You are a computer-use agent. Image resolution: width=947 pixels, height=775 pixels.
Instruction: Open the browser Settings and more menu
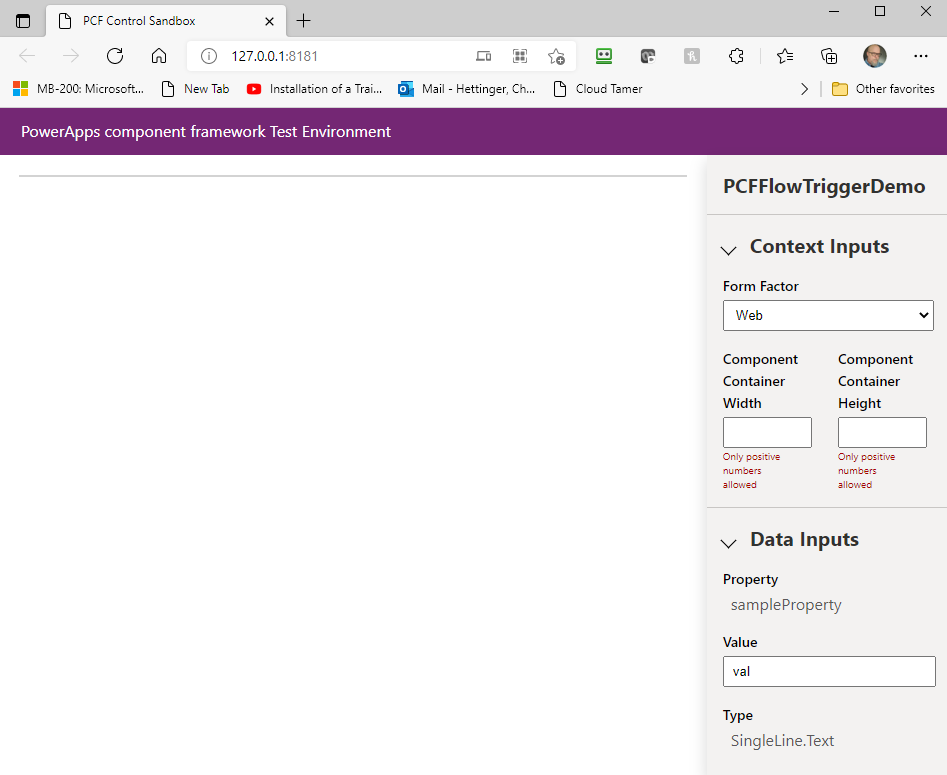[x=920, y=56]
